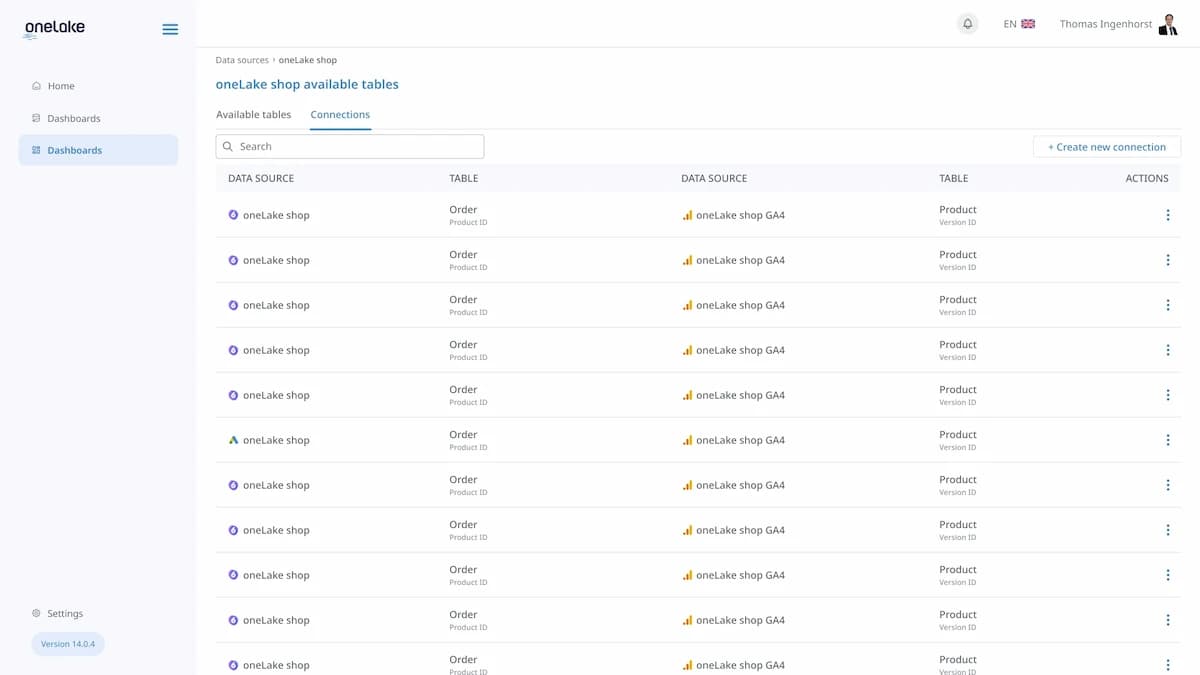Viewport: 1200px width, 675px height.
Task: Open actions menu for the first connection row
Action: [1167, 215]
